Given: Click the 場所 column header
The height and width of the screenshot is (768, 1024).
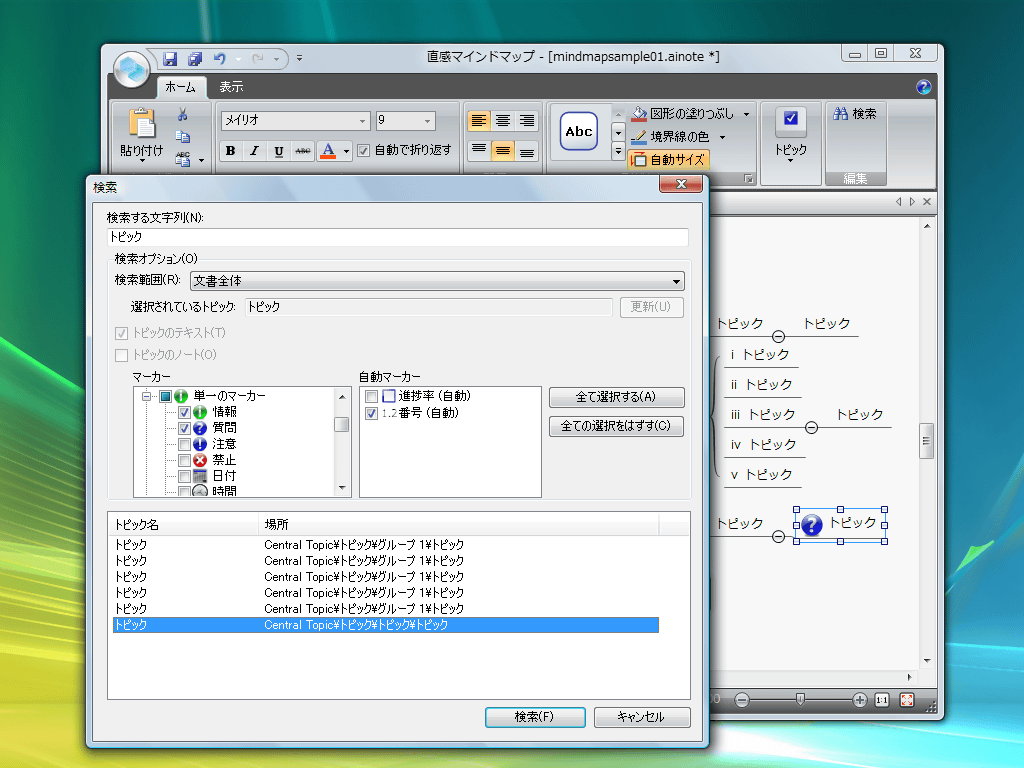Looking at the screenshot, I should [458, 524].
